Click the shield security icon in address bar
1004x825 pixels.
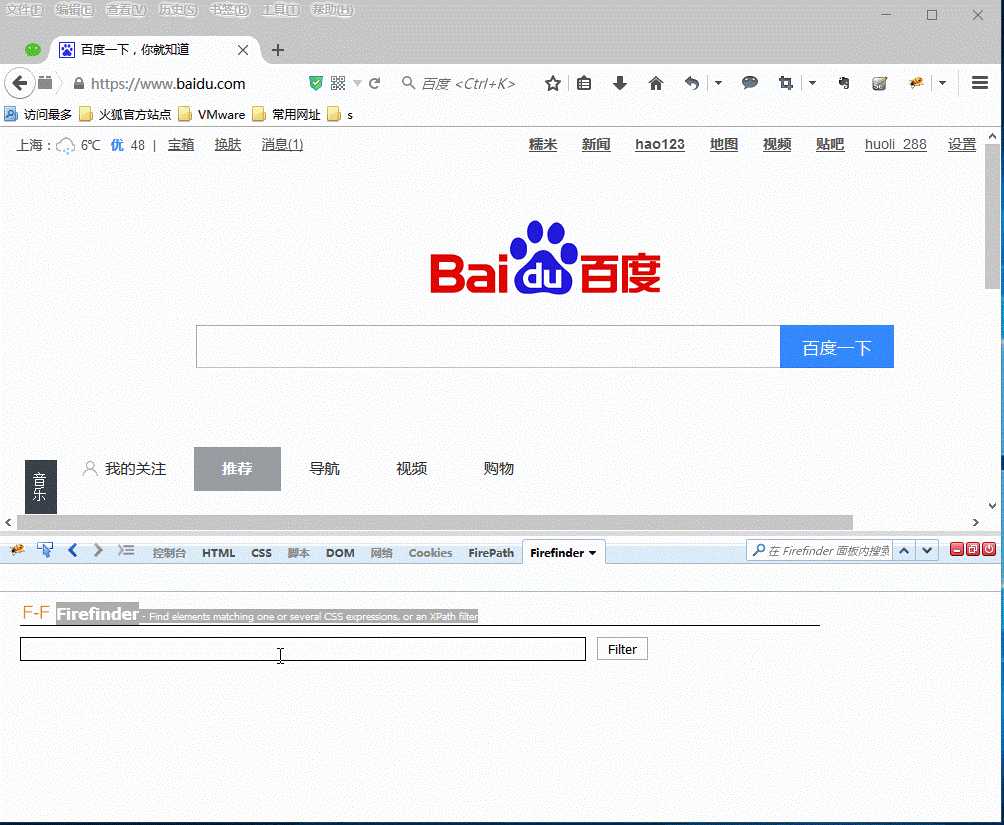pos(316,83)
